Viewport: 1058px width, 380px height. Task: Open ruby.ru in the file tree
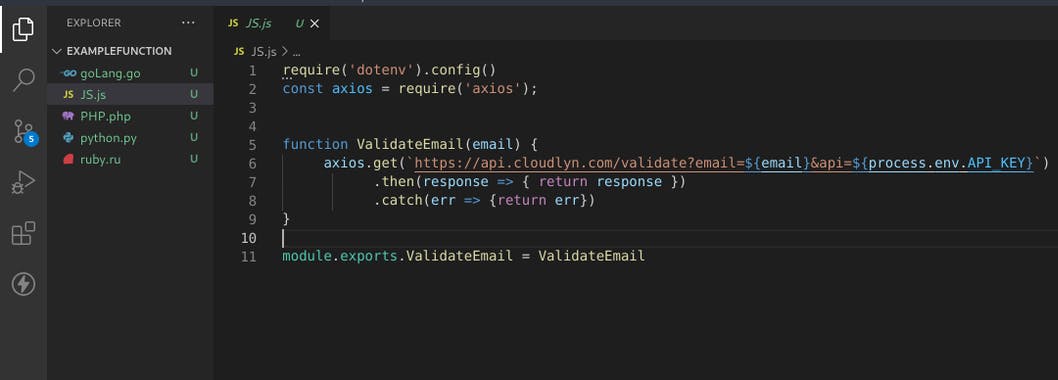pos(130,159)
